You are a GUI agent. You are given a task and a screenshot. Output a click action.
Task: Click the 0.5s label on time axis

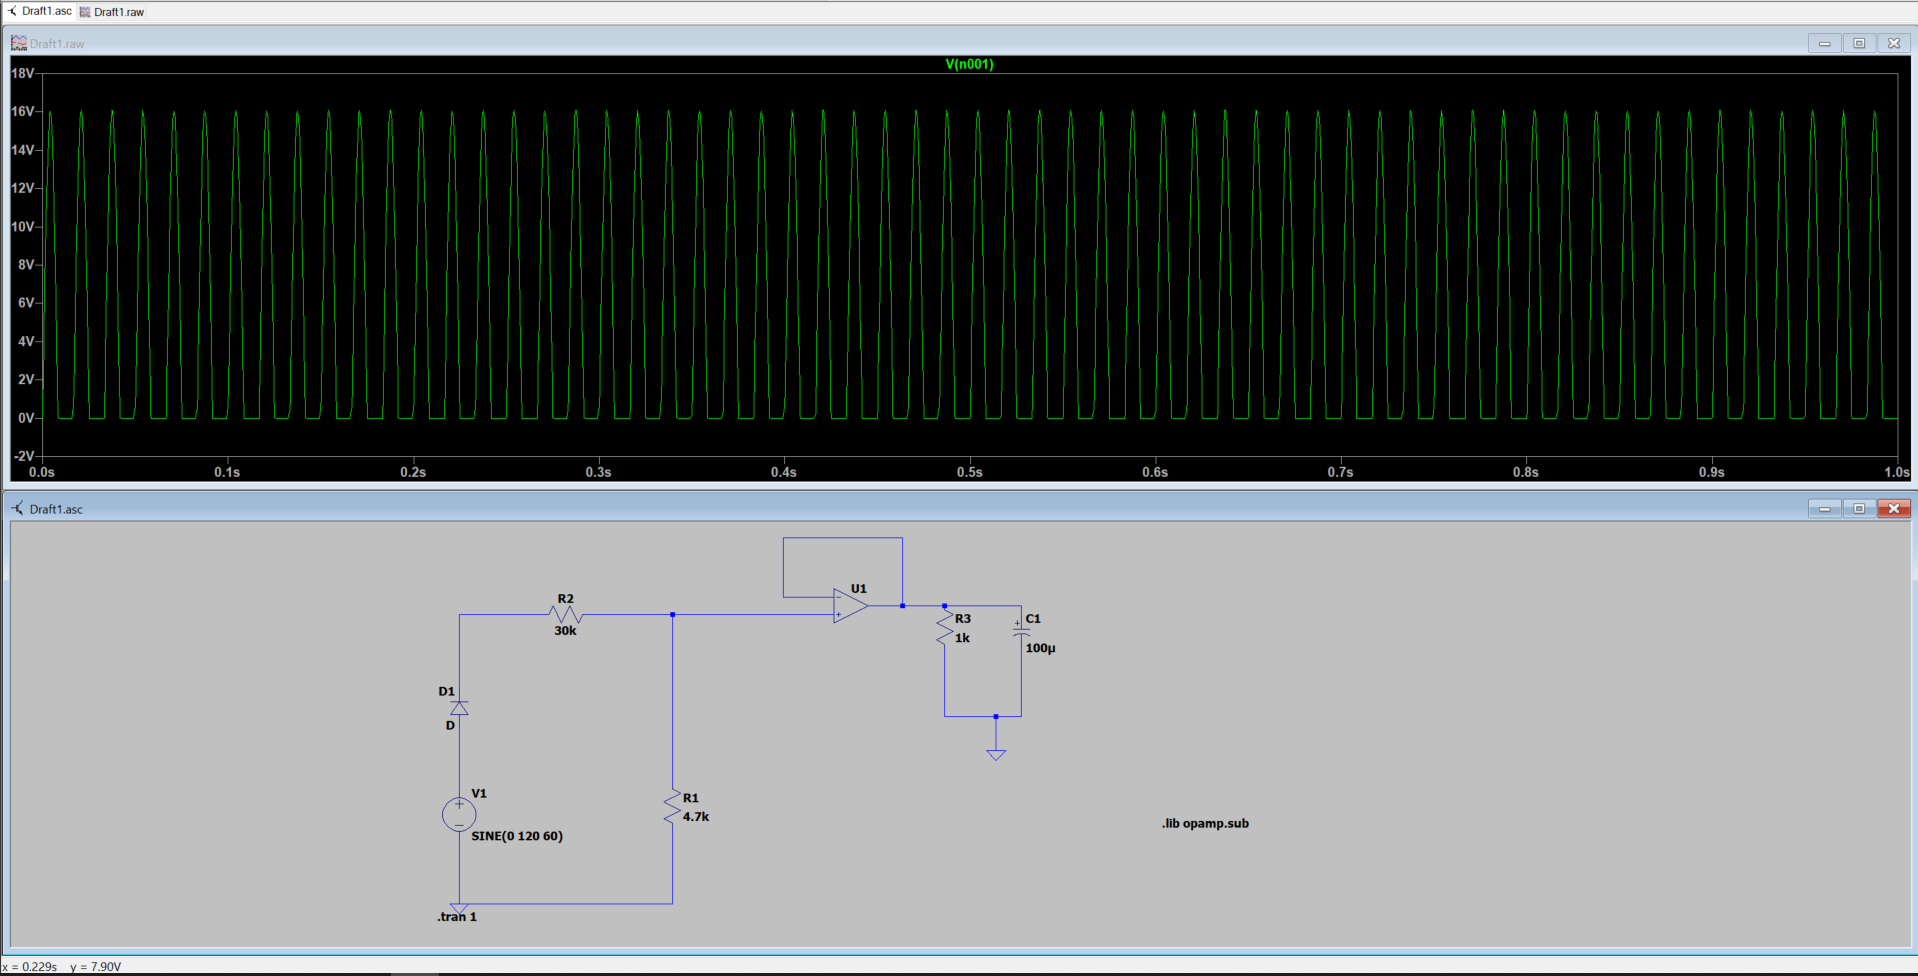[969, 472]
